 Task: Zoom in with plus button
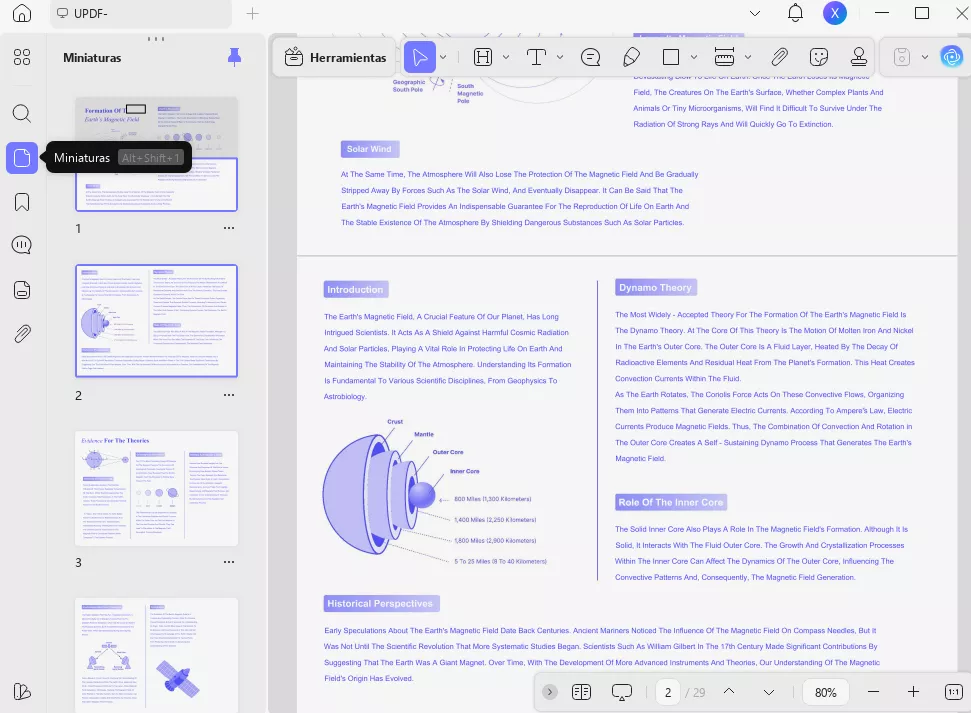[x=913, y=692]
